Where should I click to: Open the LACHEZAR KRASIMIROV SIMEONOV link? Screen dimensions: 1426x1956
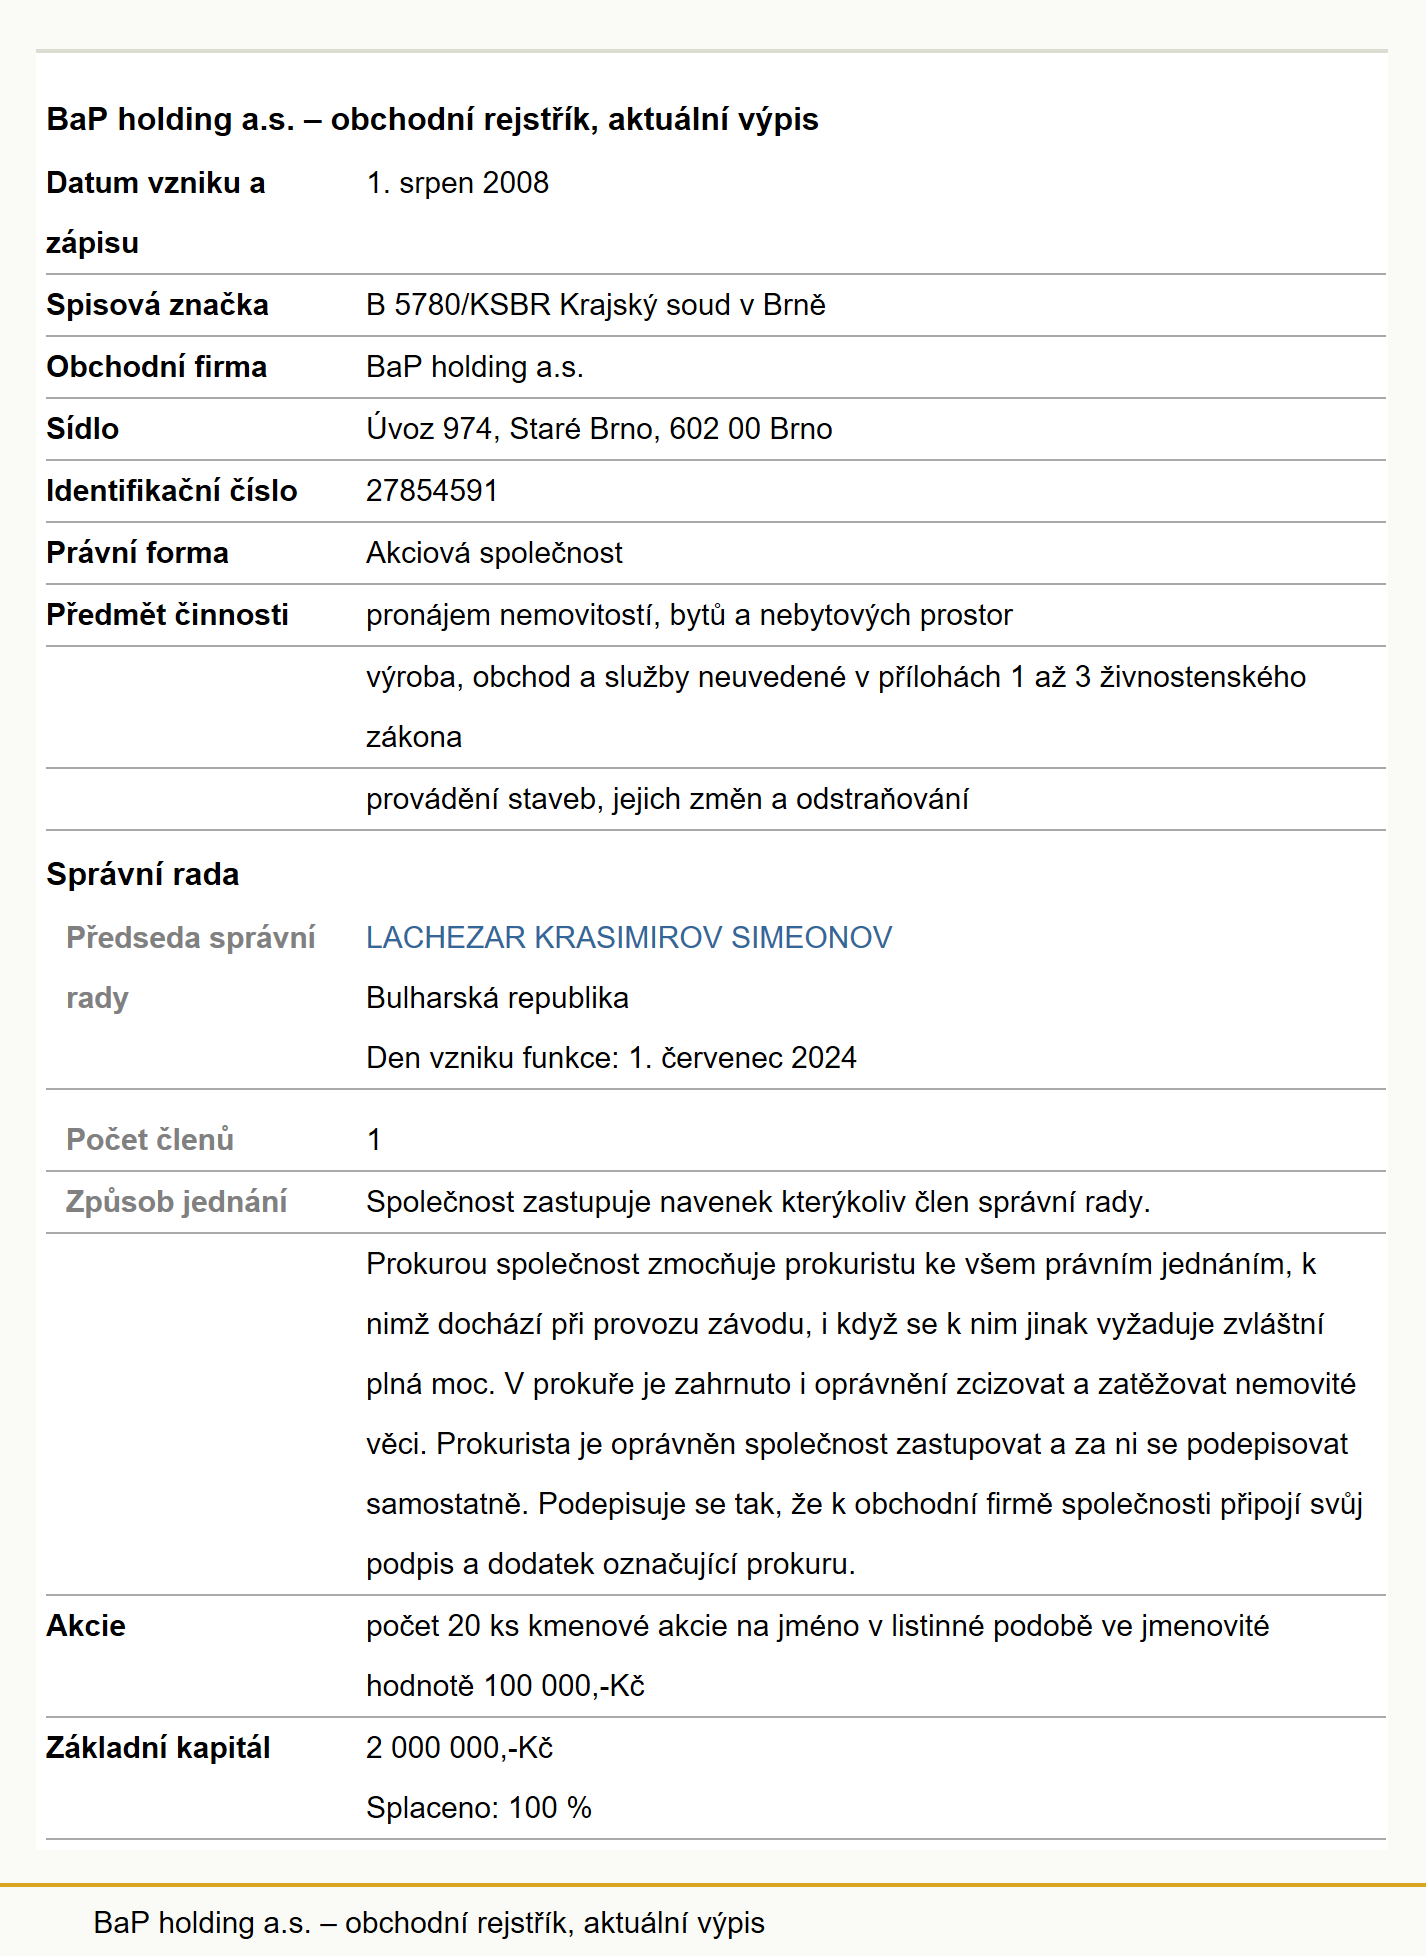tap(629, 937)
